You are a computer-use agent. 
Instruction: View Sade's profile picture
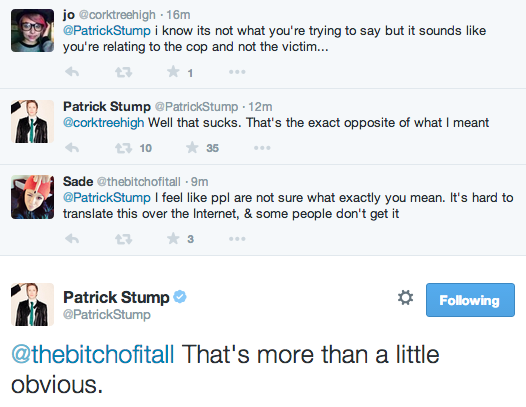tap(32, 197)
